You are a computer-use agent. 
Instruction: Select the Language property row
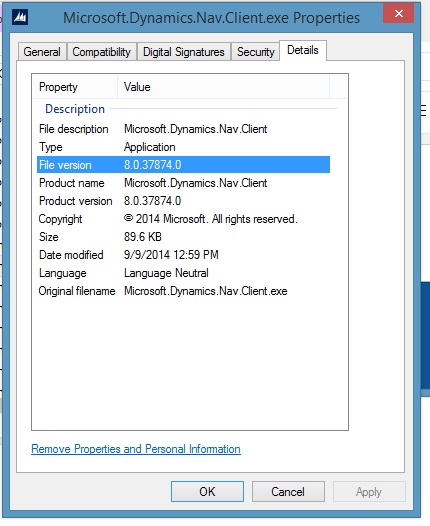(x=183, y=273)
